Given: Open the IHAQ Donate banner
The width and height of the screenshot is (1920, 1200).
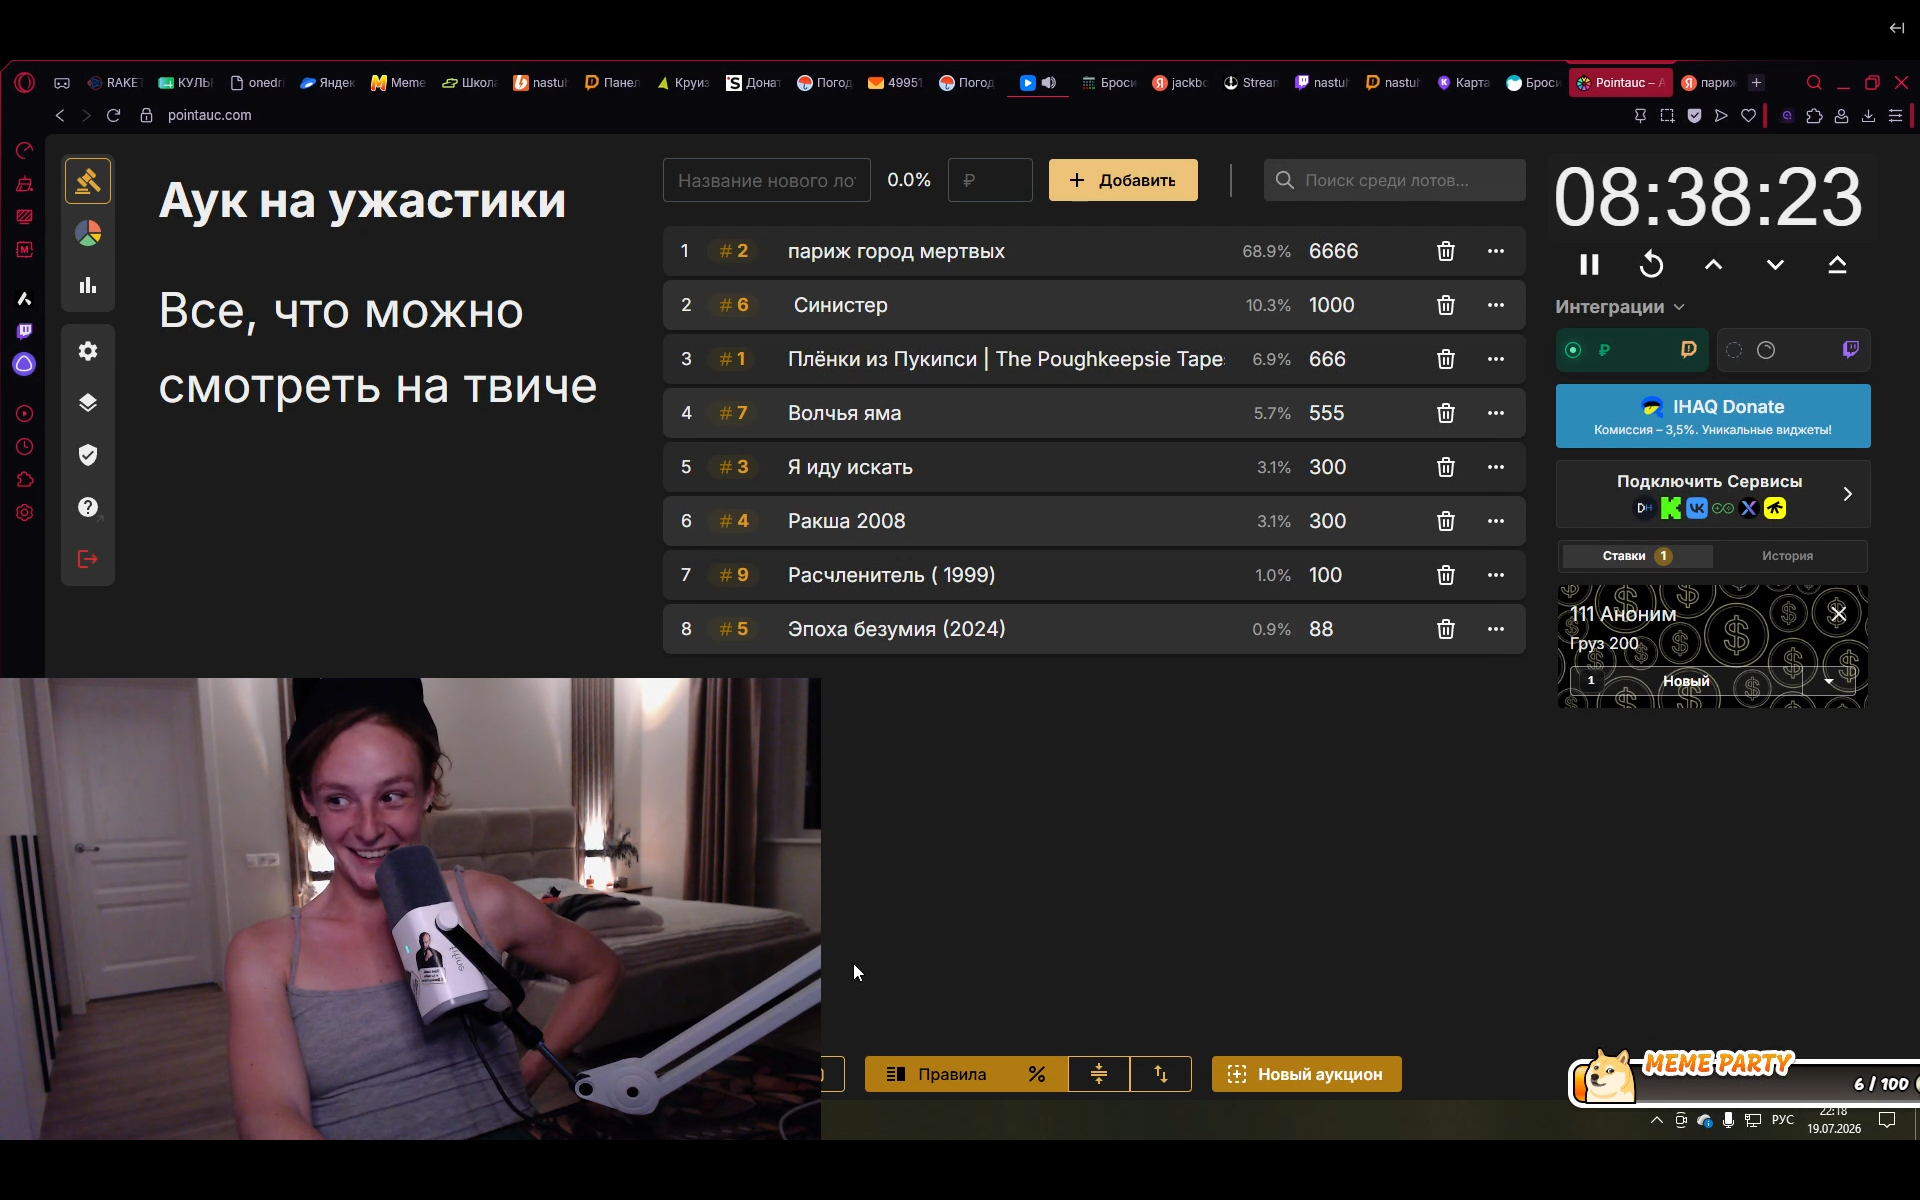Looking at the screenshot, I should click(1713, 416).
